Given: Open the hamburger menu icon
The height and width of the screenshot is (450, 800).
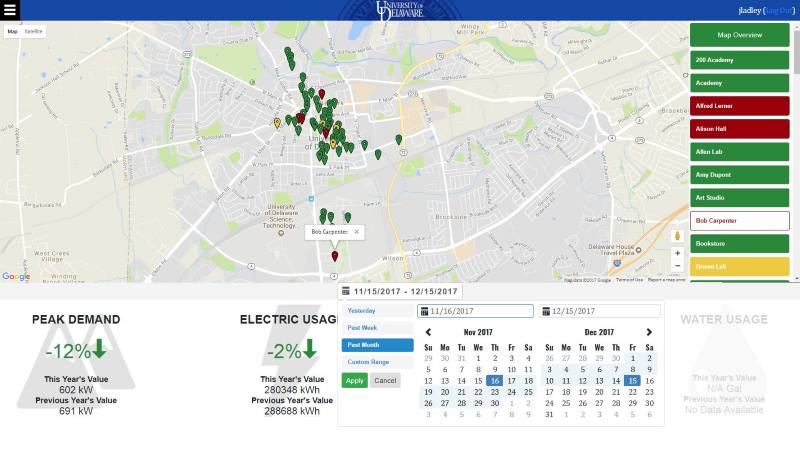Looking at the screenshot, I should 10,10.
